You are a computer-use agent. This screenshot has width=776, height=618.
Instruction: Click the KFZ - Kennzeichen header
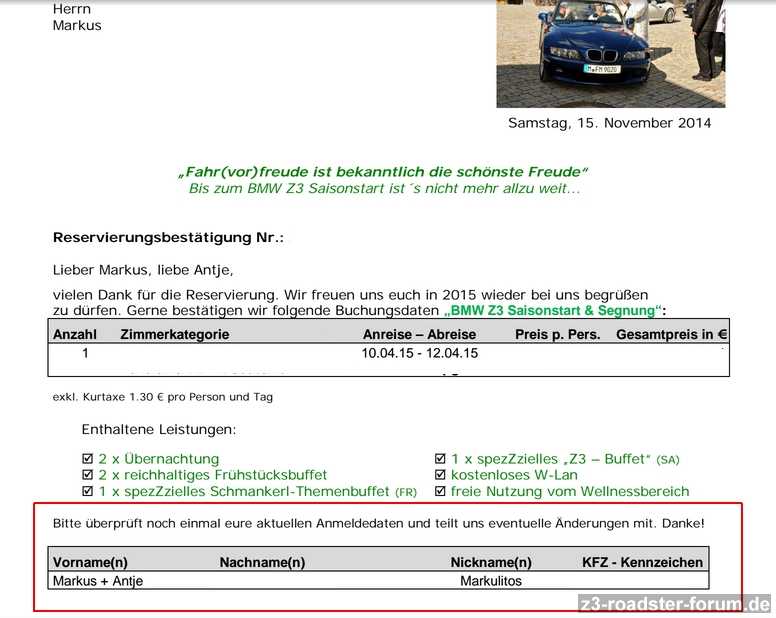[642, 562]
